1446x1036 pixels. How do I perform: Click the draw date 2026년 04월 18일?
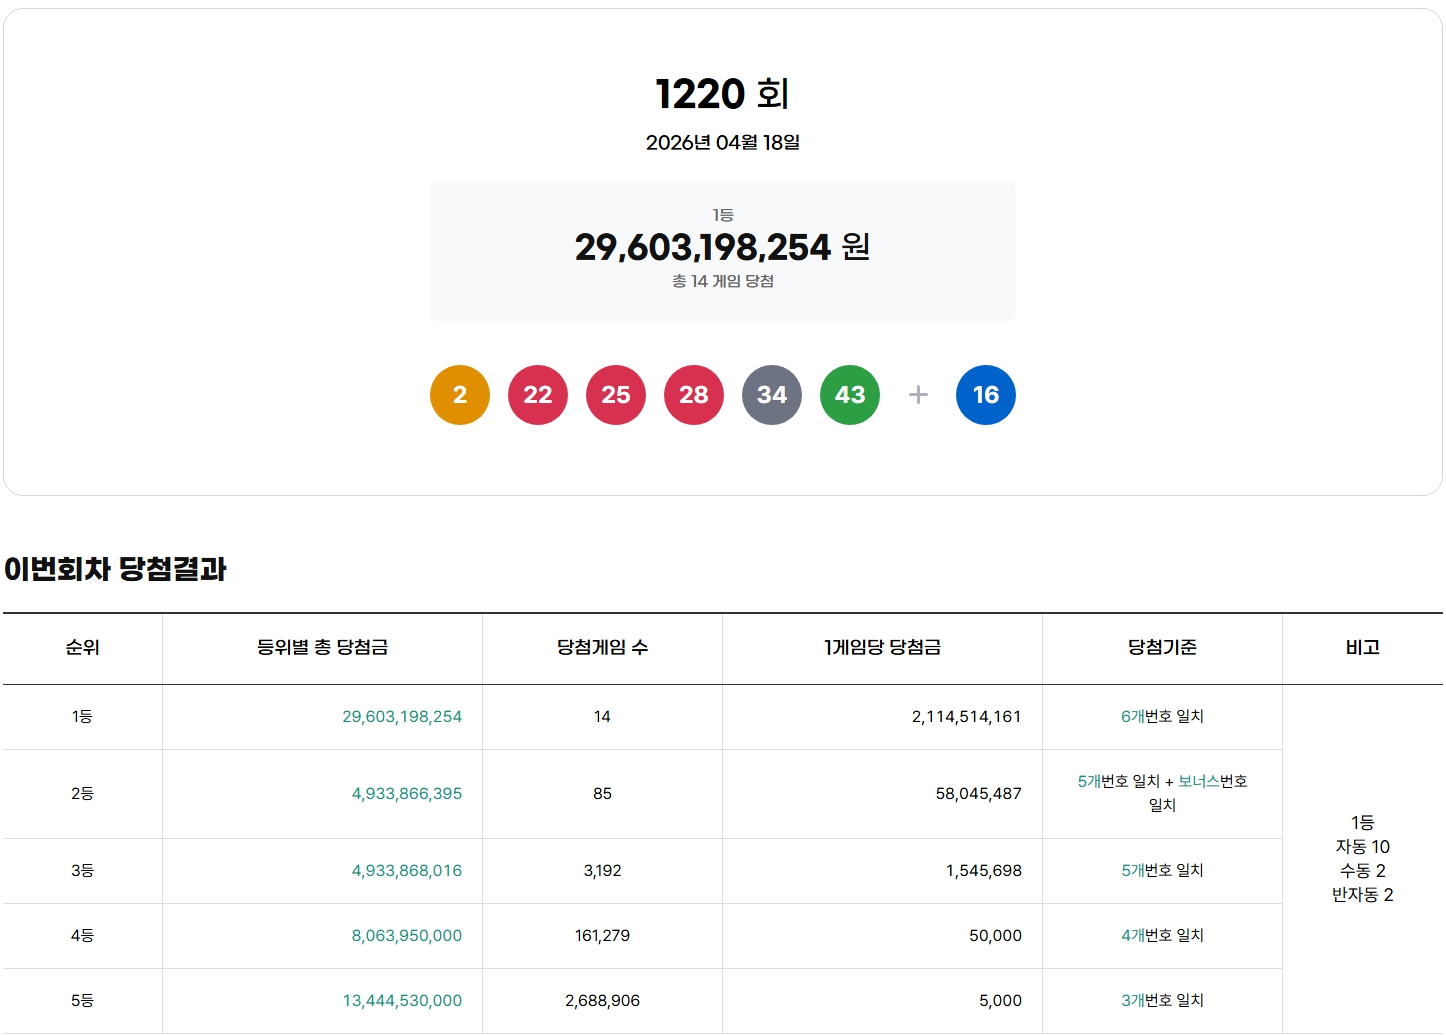722,142
